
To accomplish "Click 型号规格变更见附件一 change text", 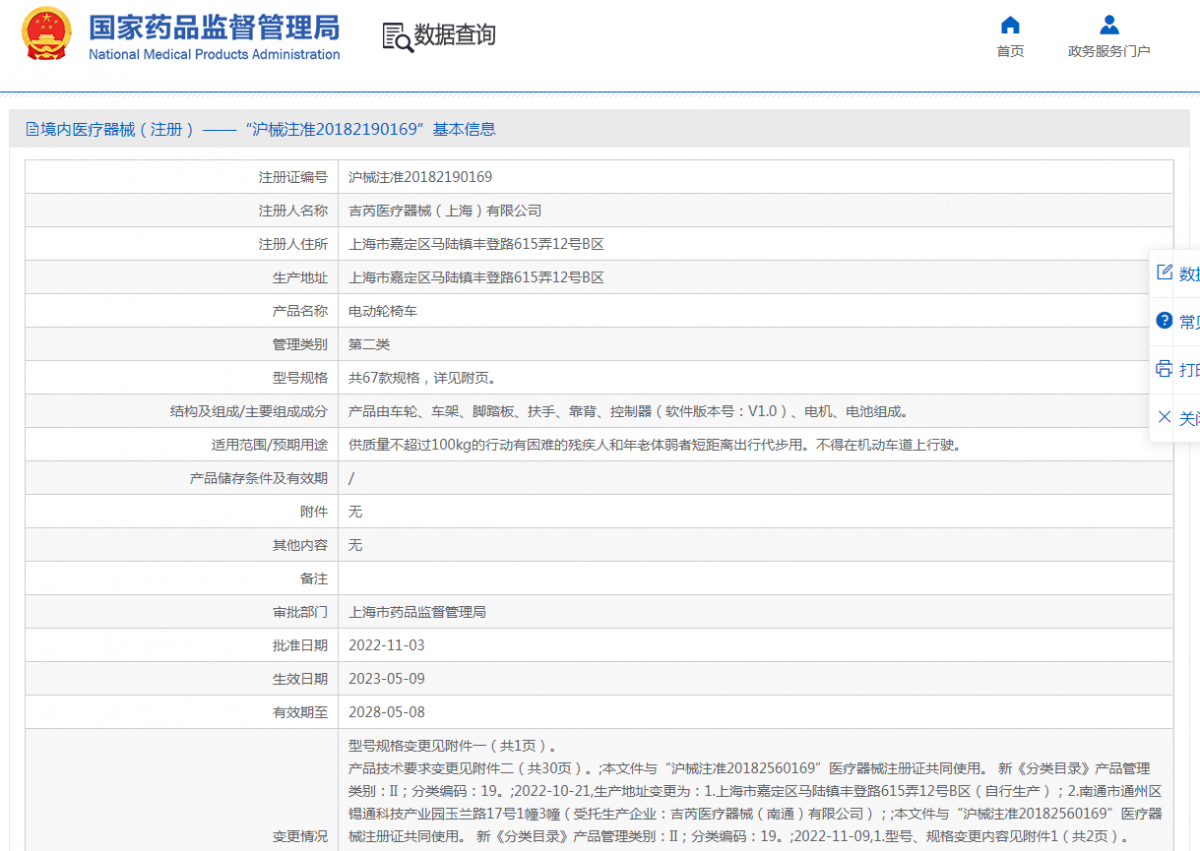I will (452, 746).
